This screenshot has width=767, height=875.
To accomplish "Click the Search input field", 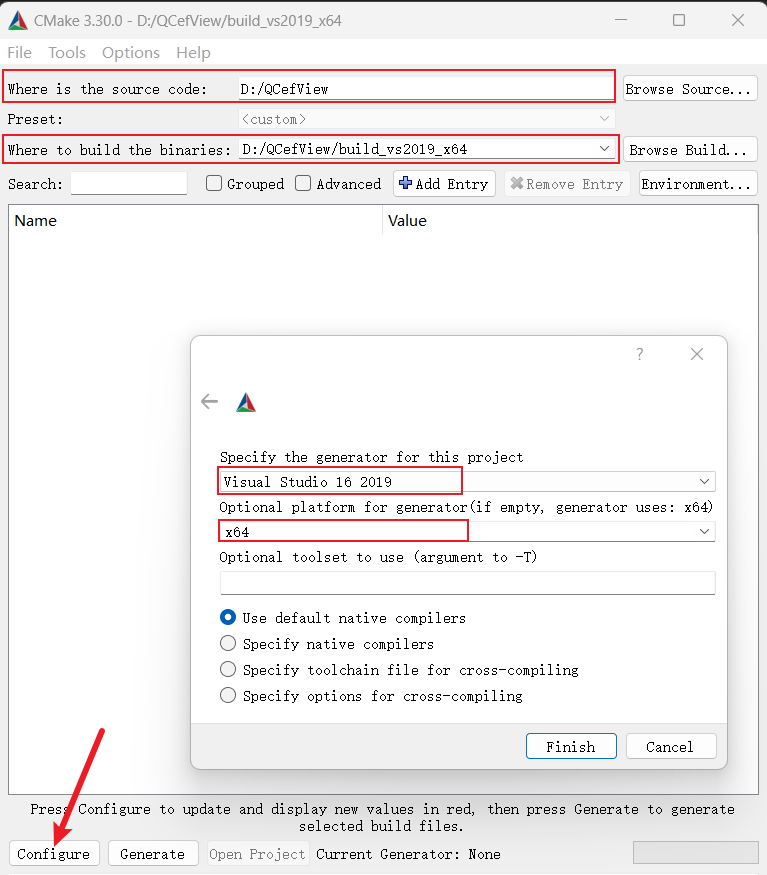I will tap(129, 183).
